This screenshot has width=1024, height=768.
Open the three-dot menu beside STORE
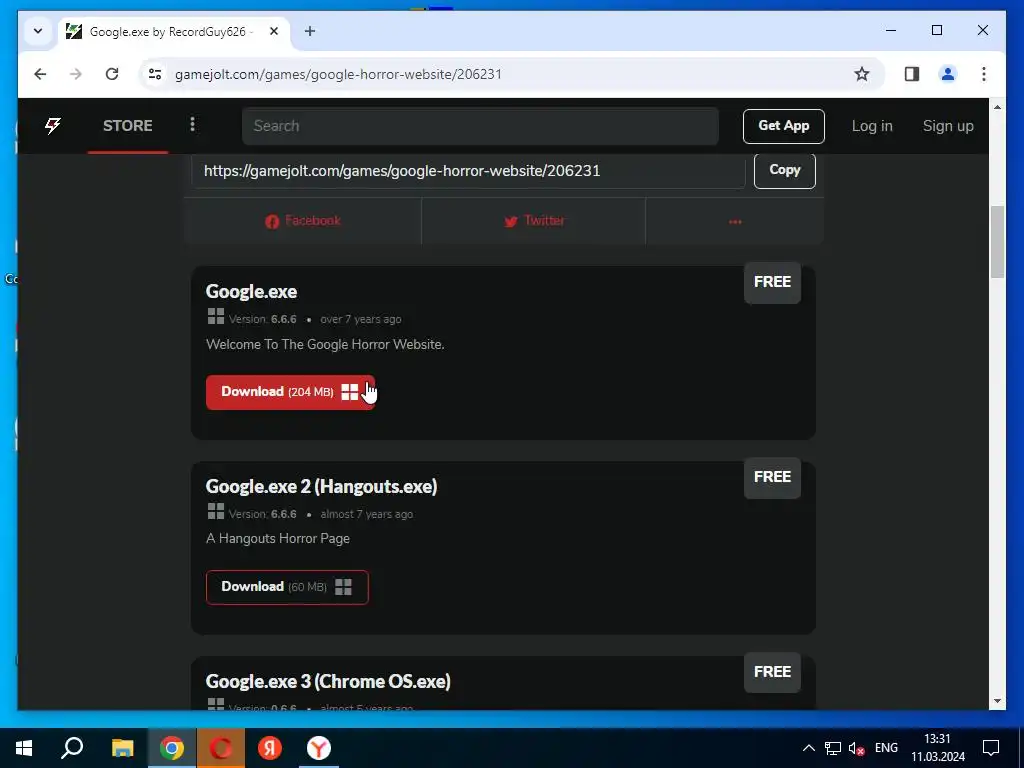[x=192, y=124]
